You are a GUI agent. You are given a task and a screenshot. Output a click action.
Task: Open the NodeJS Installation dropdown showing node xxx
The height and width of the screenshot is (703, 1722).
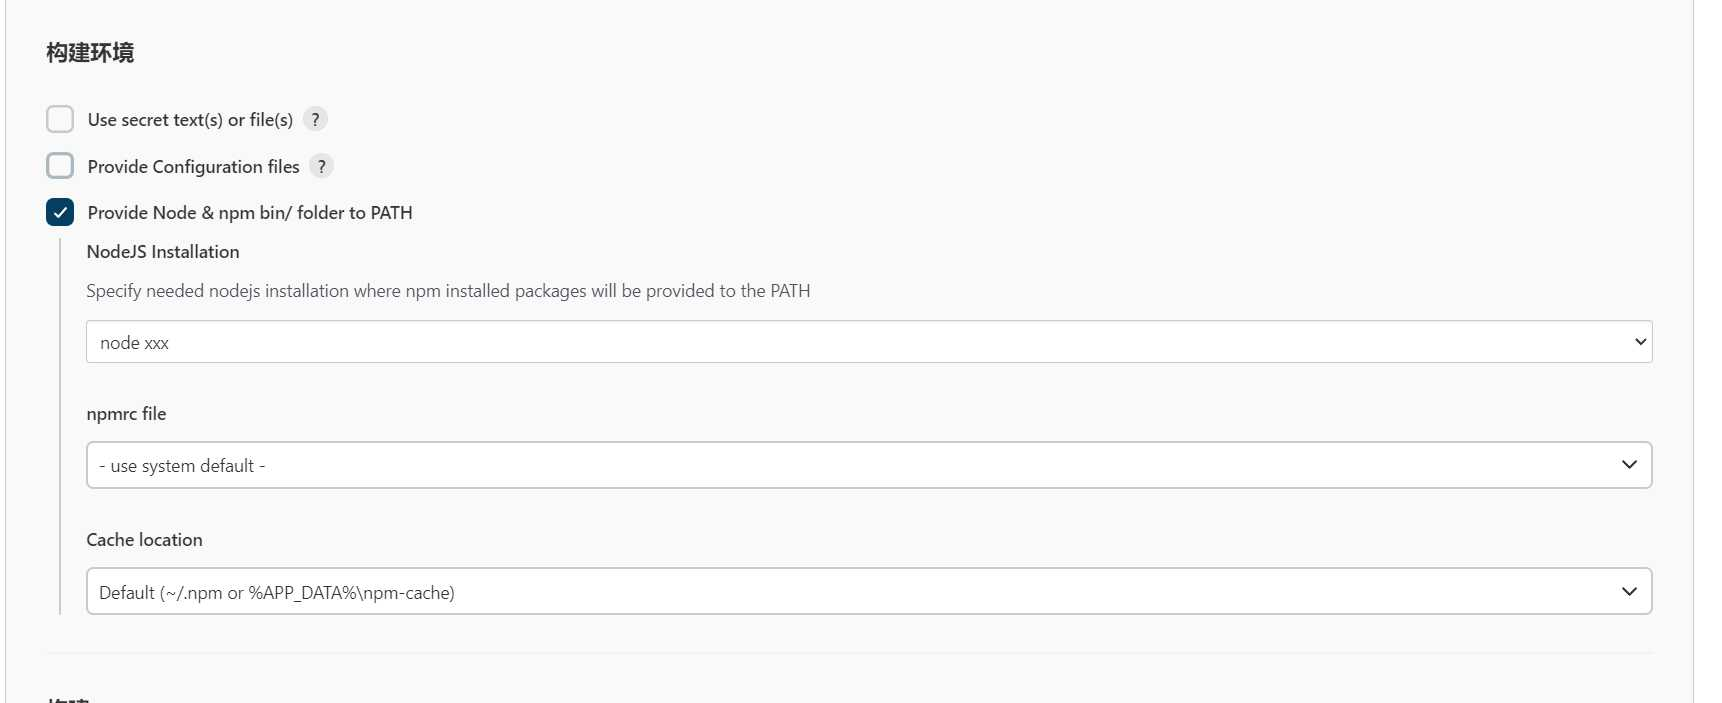[x=869, y=342]
